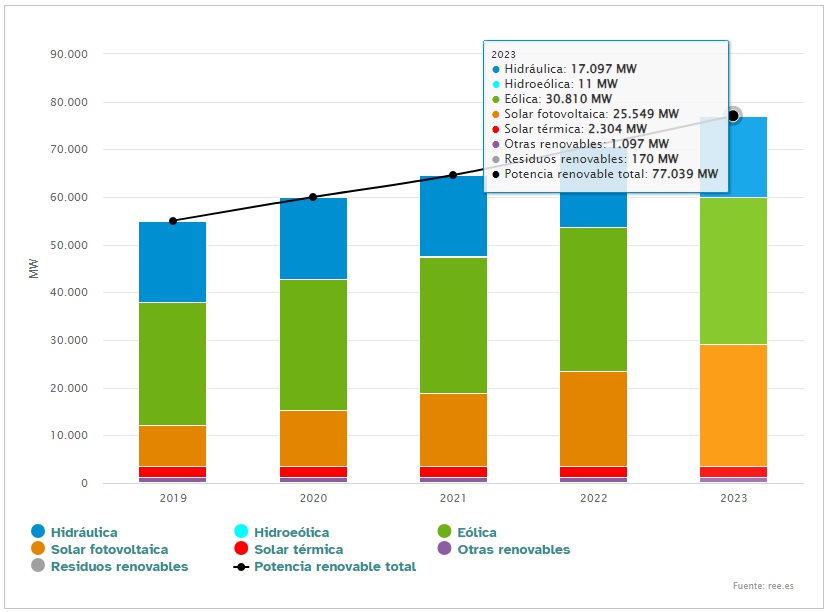Toggle the Hidráulica legend series
831x612 pixels.
coord(75,531)
